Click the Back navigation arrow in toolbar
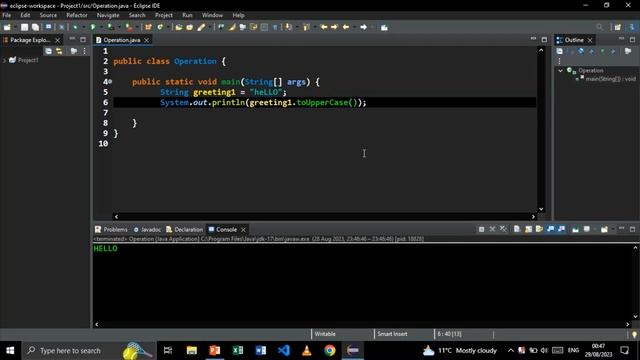 346,27
